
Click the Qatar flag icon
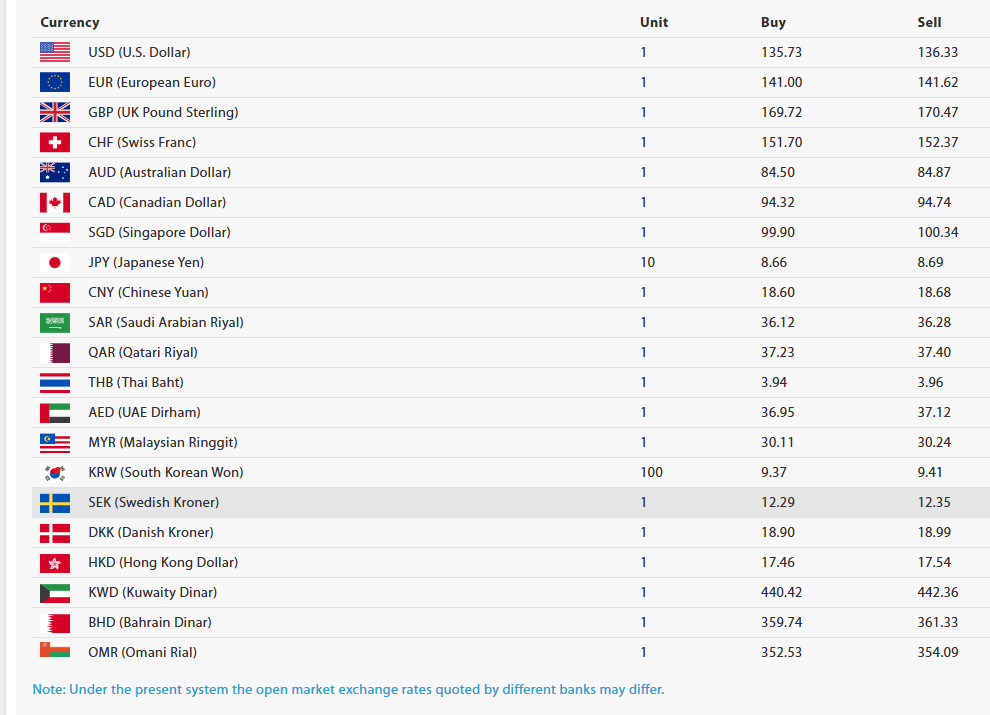pyautogui.click(x=55, y=352)
